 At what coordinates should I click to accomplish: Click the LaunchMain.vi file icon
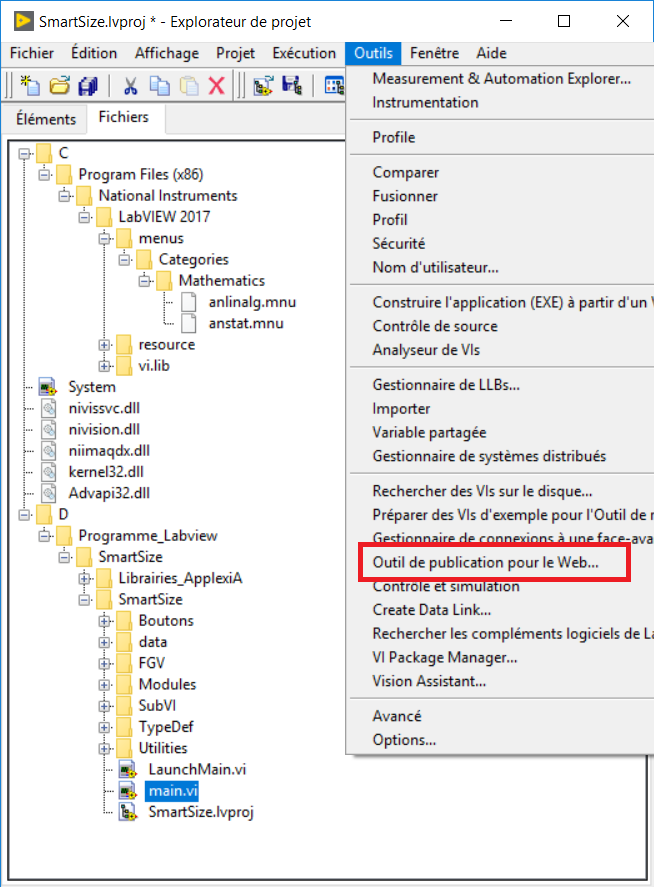128,769
